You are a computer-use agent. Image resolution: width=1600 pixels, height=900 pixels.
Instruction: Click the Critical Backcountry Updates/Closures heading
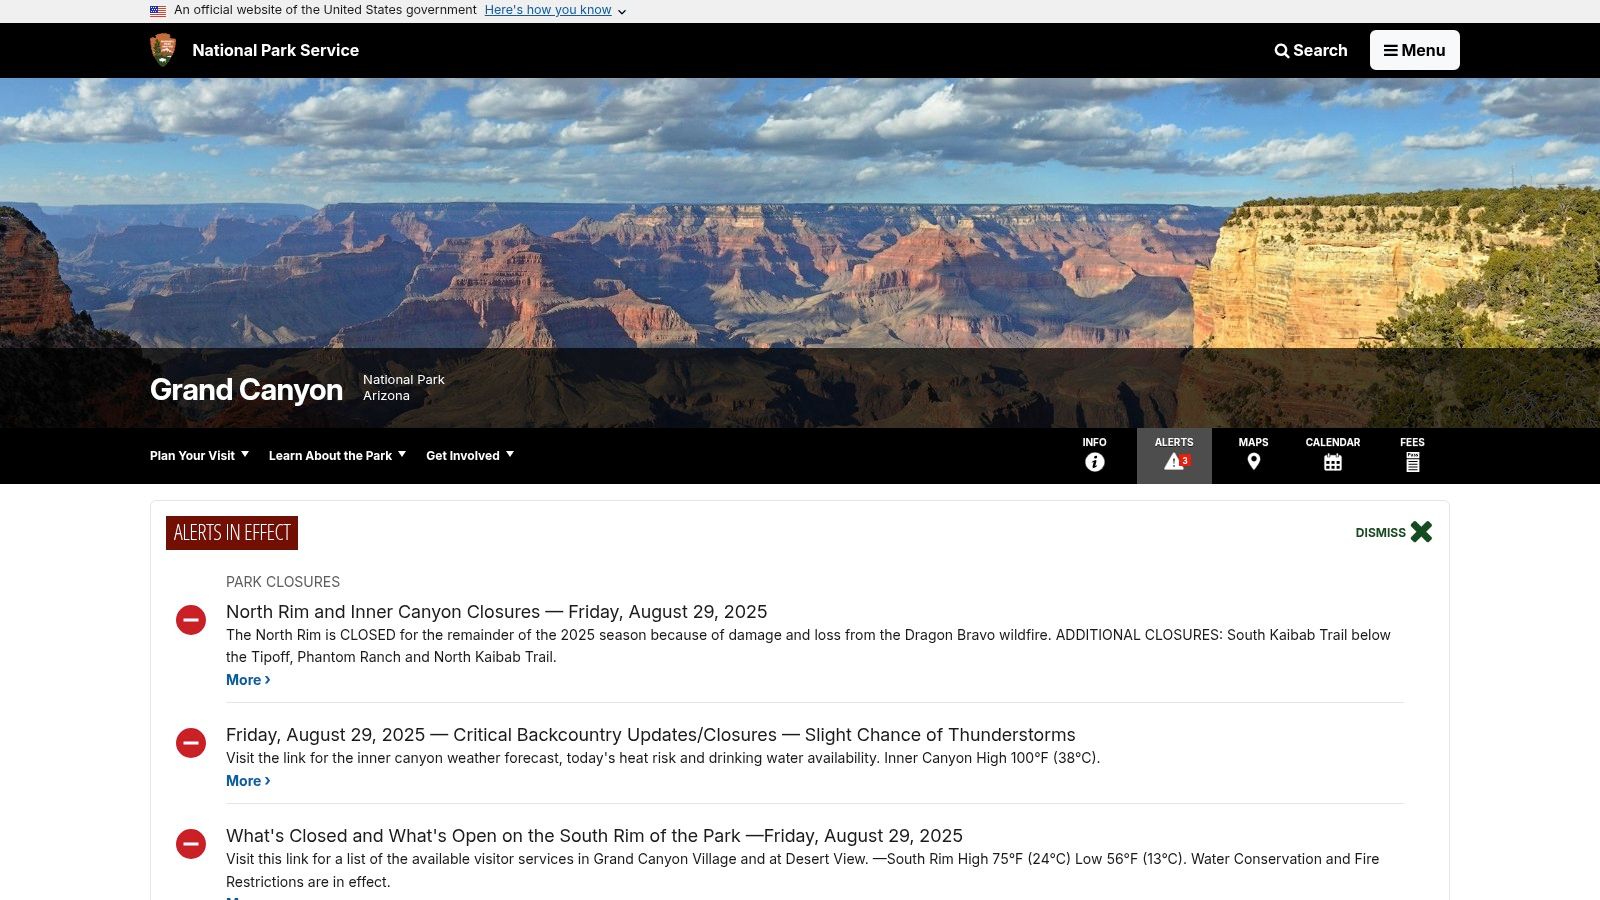point(651,735)
